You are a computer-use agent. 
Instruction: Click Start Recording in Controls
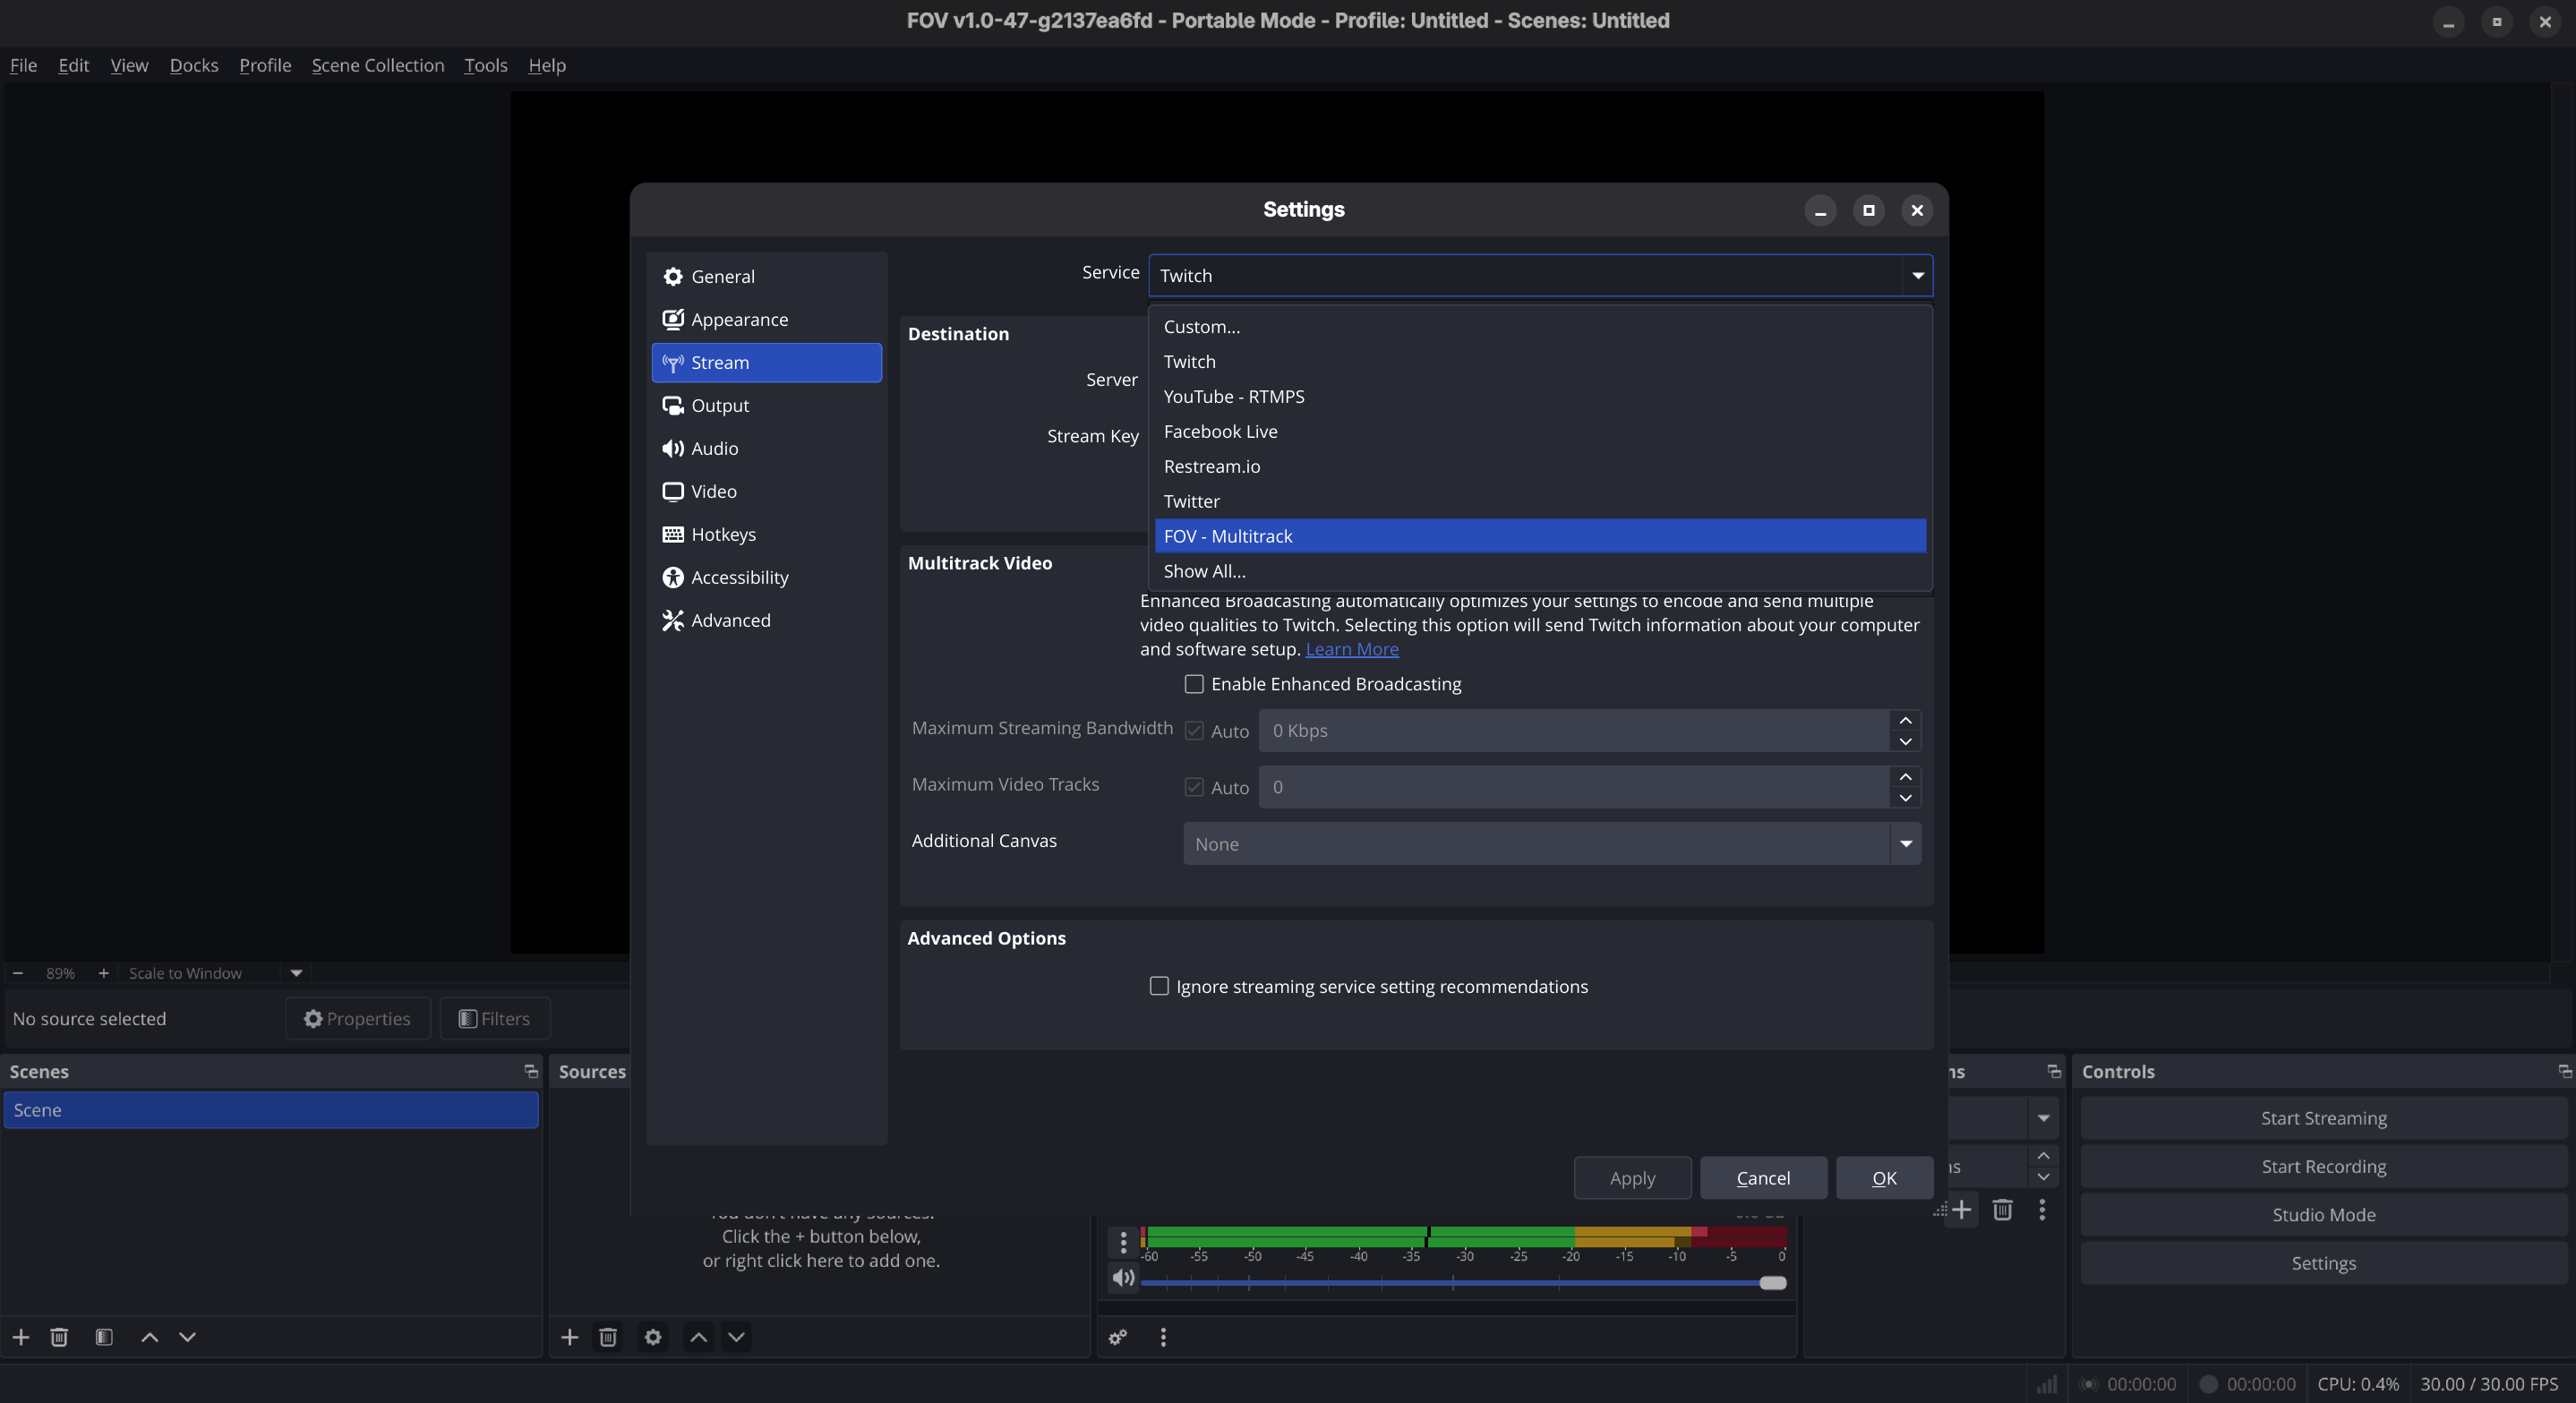pos(2323,1166)
